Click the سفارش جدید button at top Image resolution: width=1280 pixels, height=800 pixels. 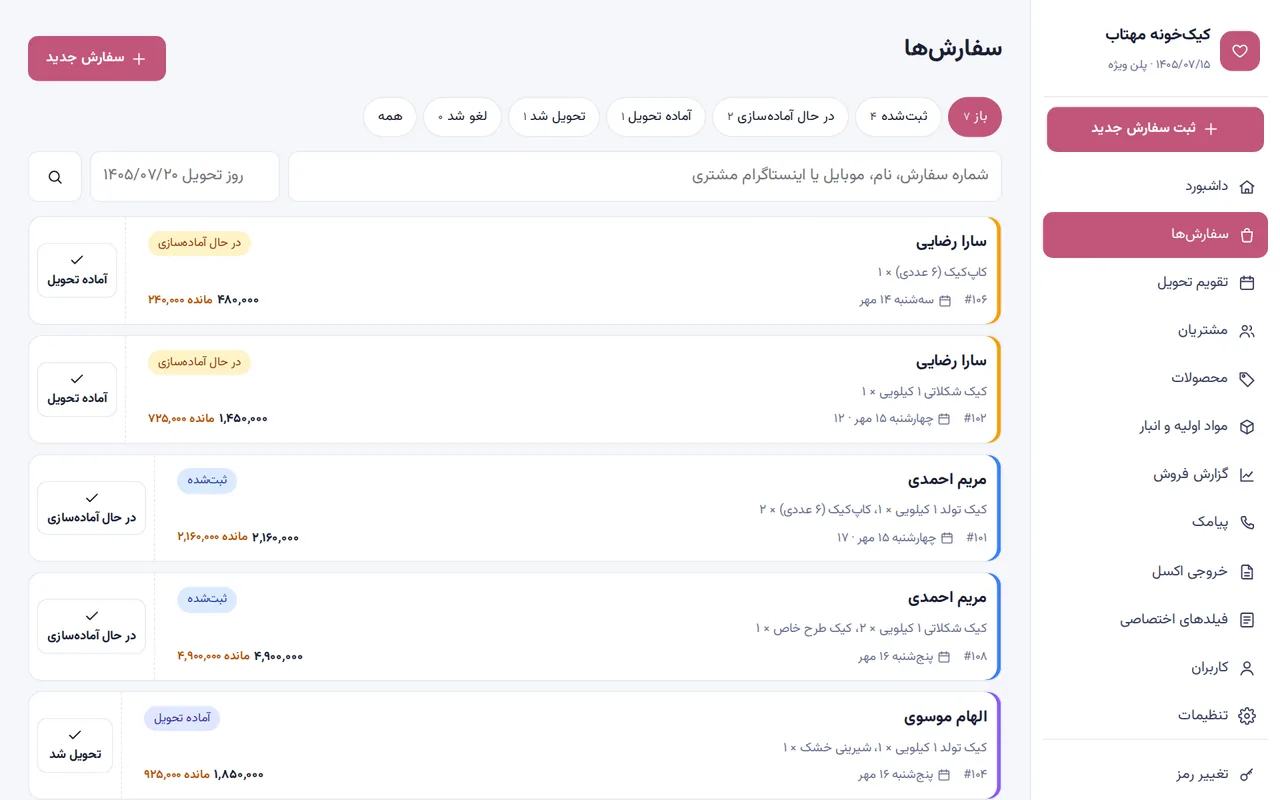(x=97, y=58)
